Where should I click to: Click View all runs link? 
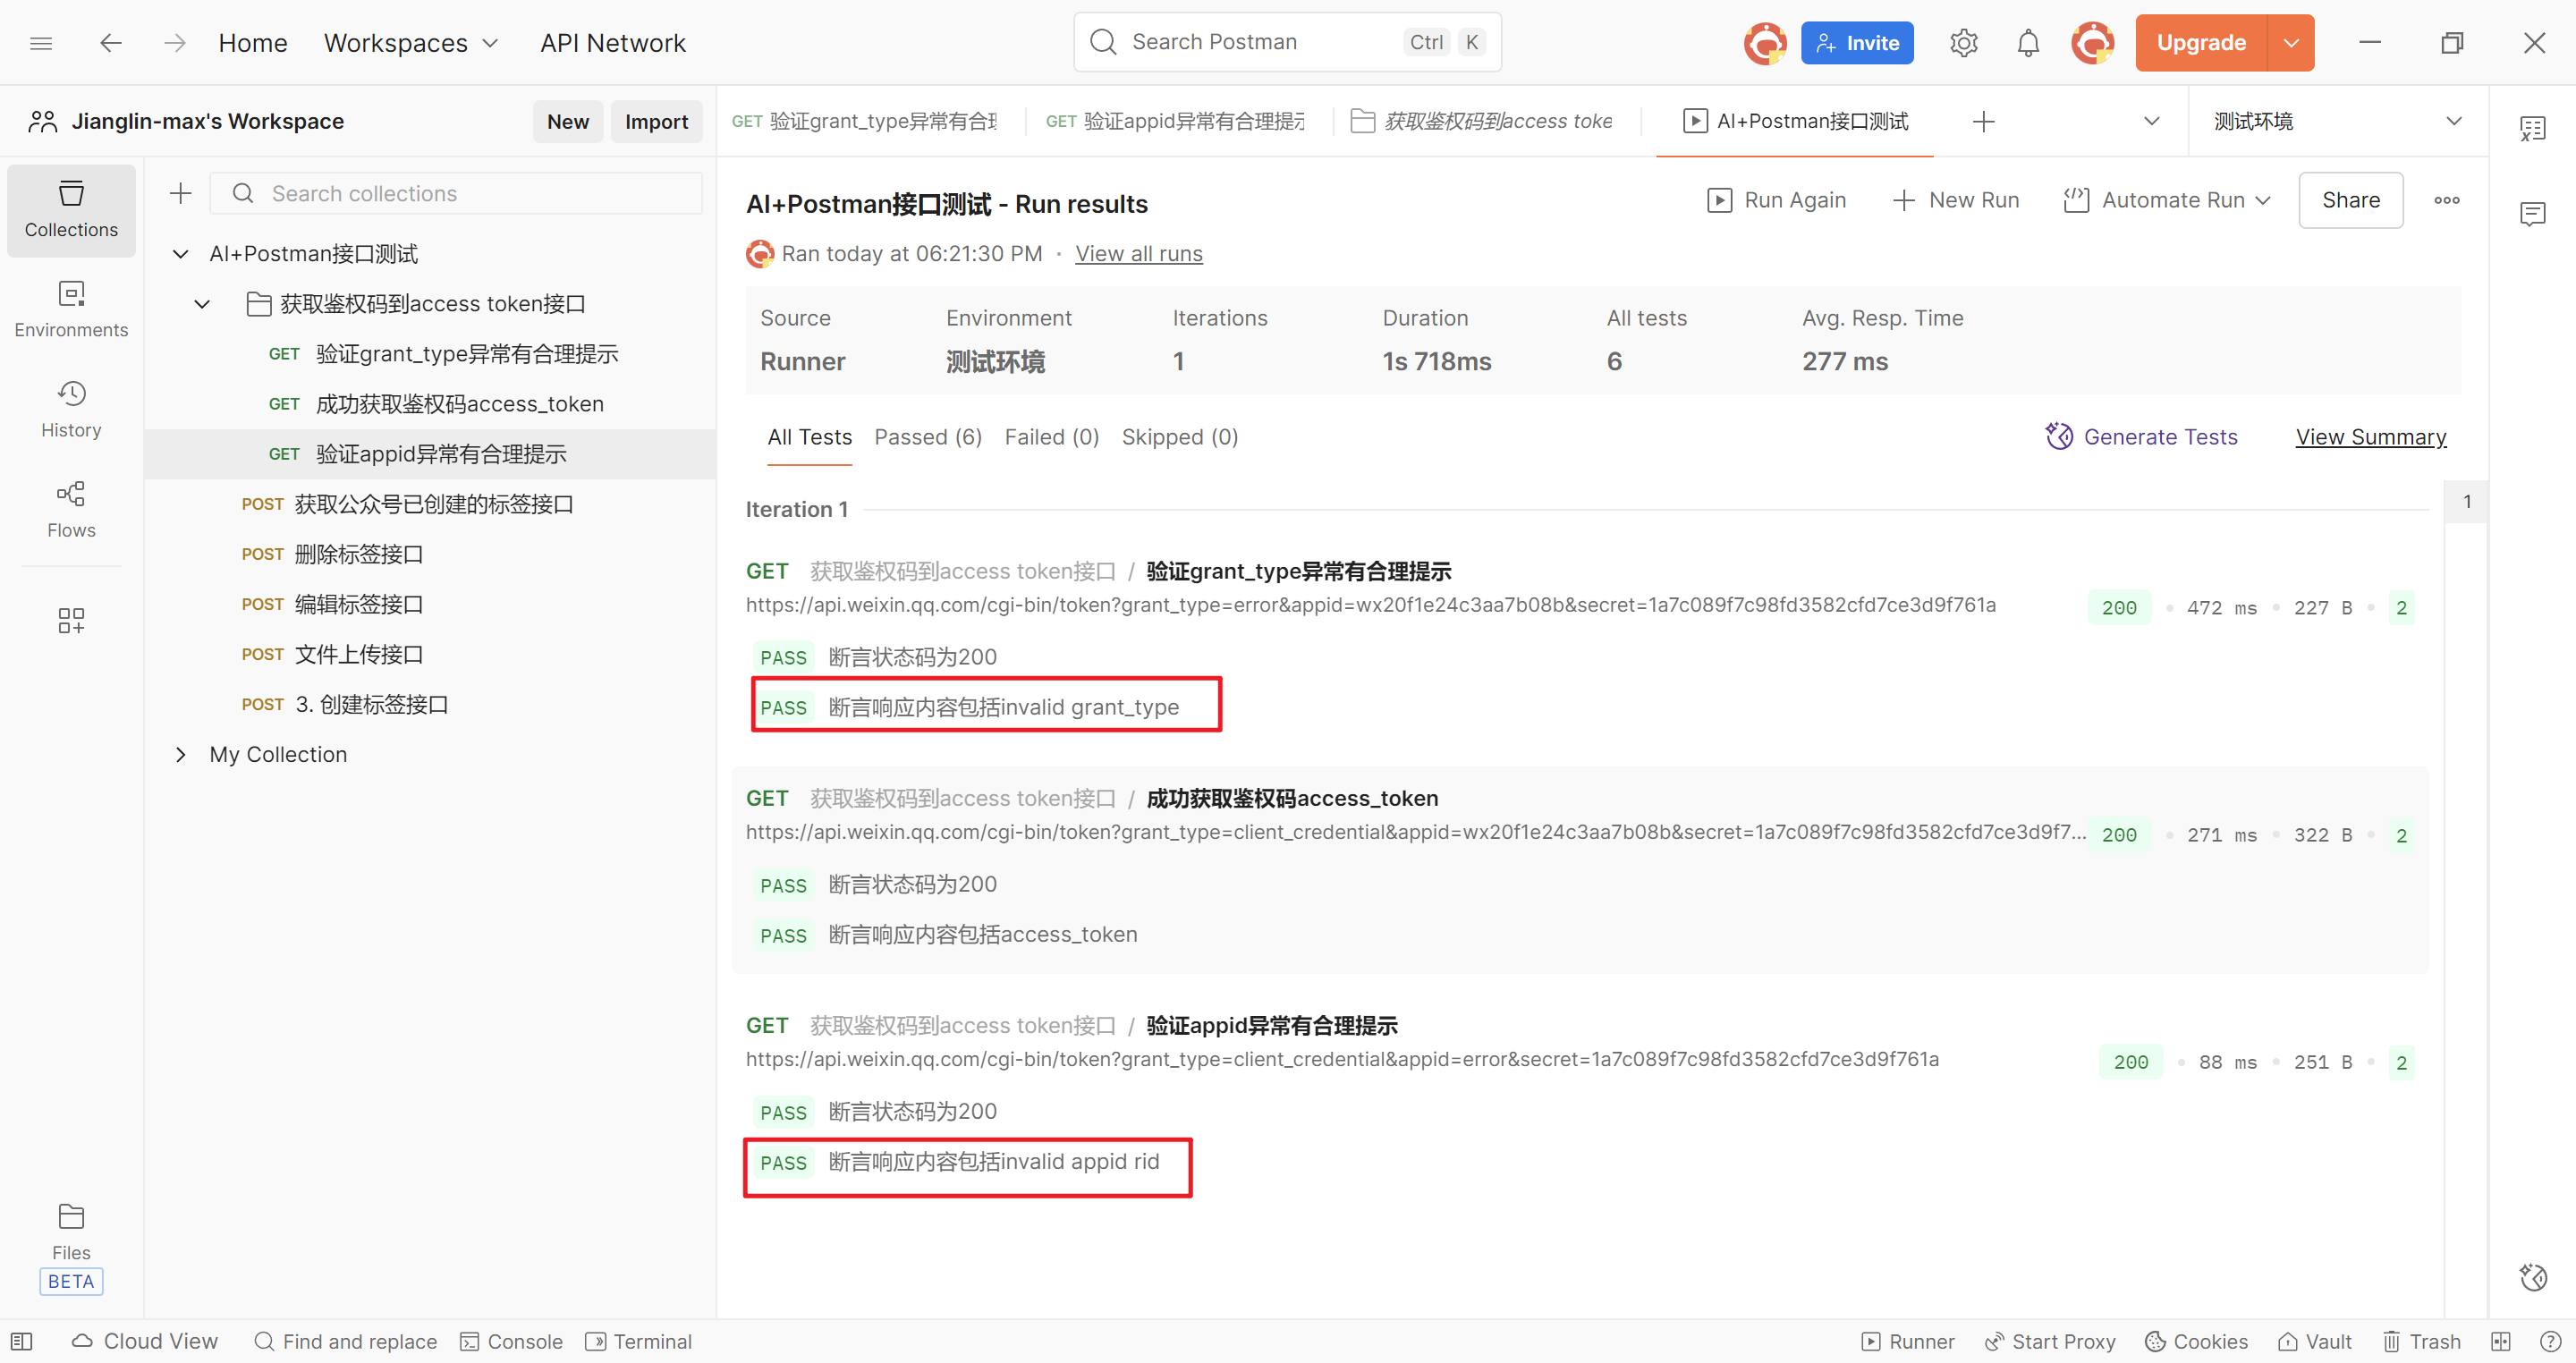click(1138, 254)
